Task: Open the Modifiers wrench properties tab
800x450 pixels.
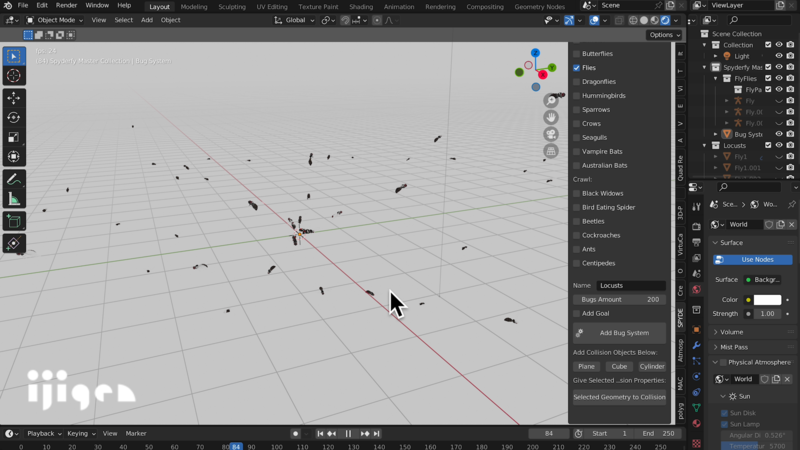Action: [696, 345]
